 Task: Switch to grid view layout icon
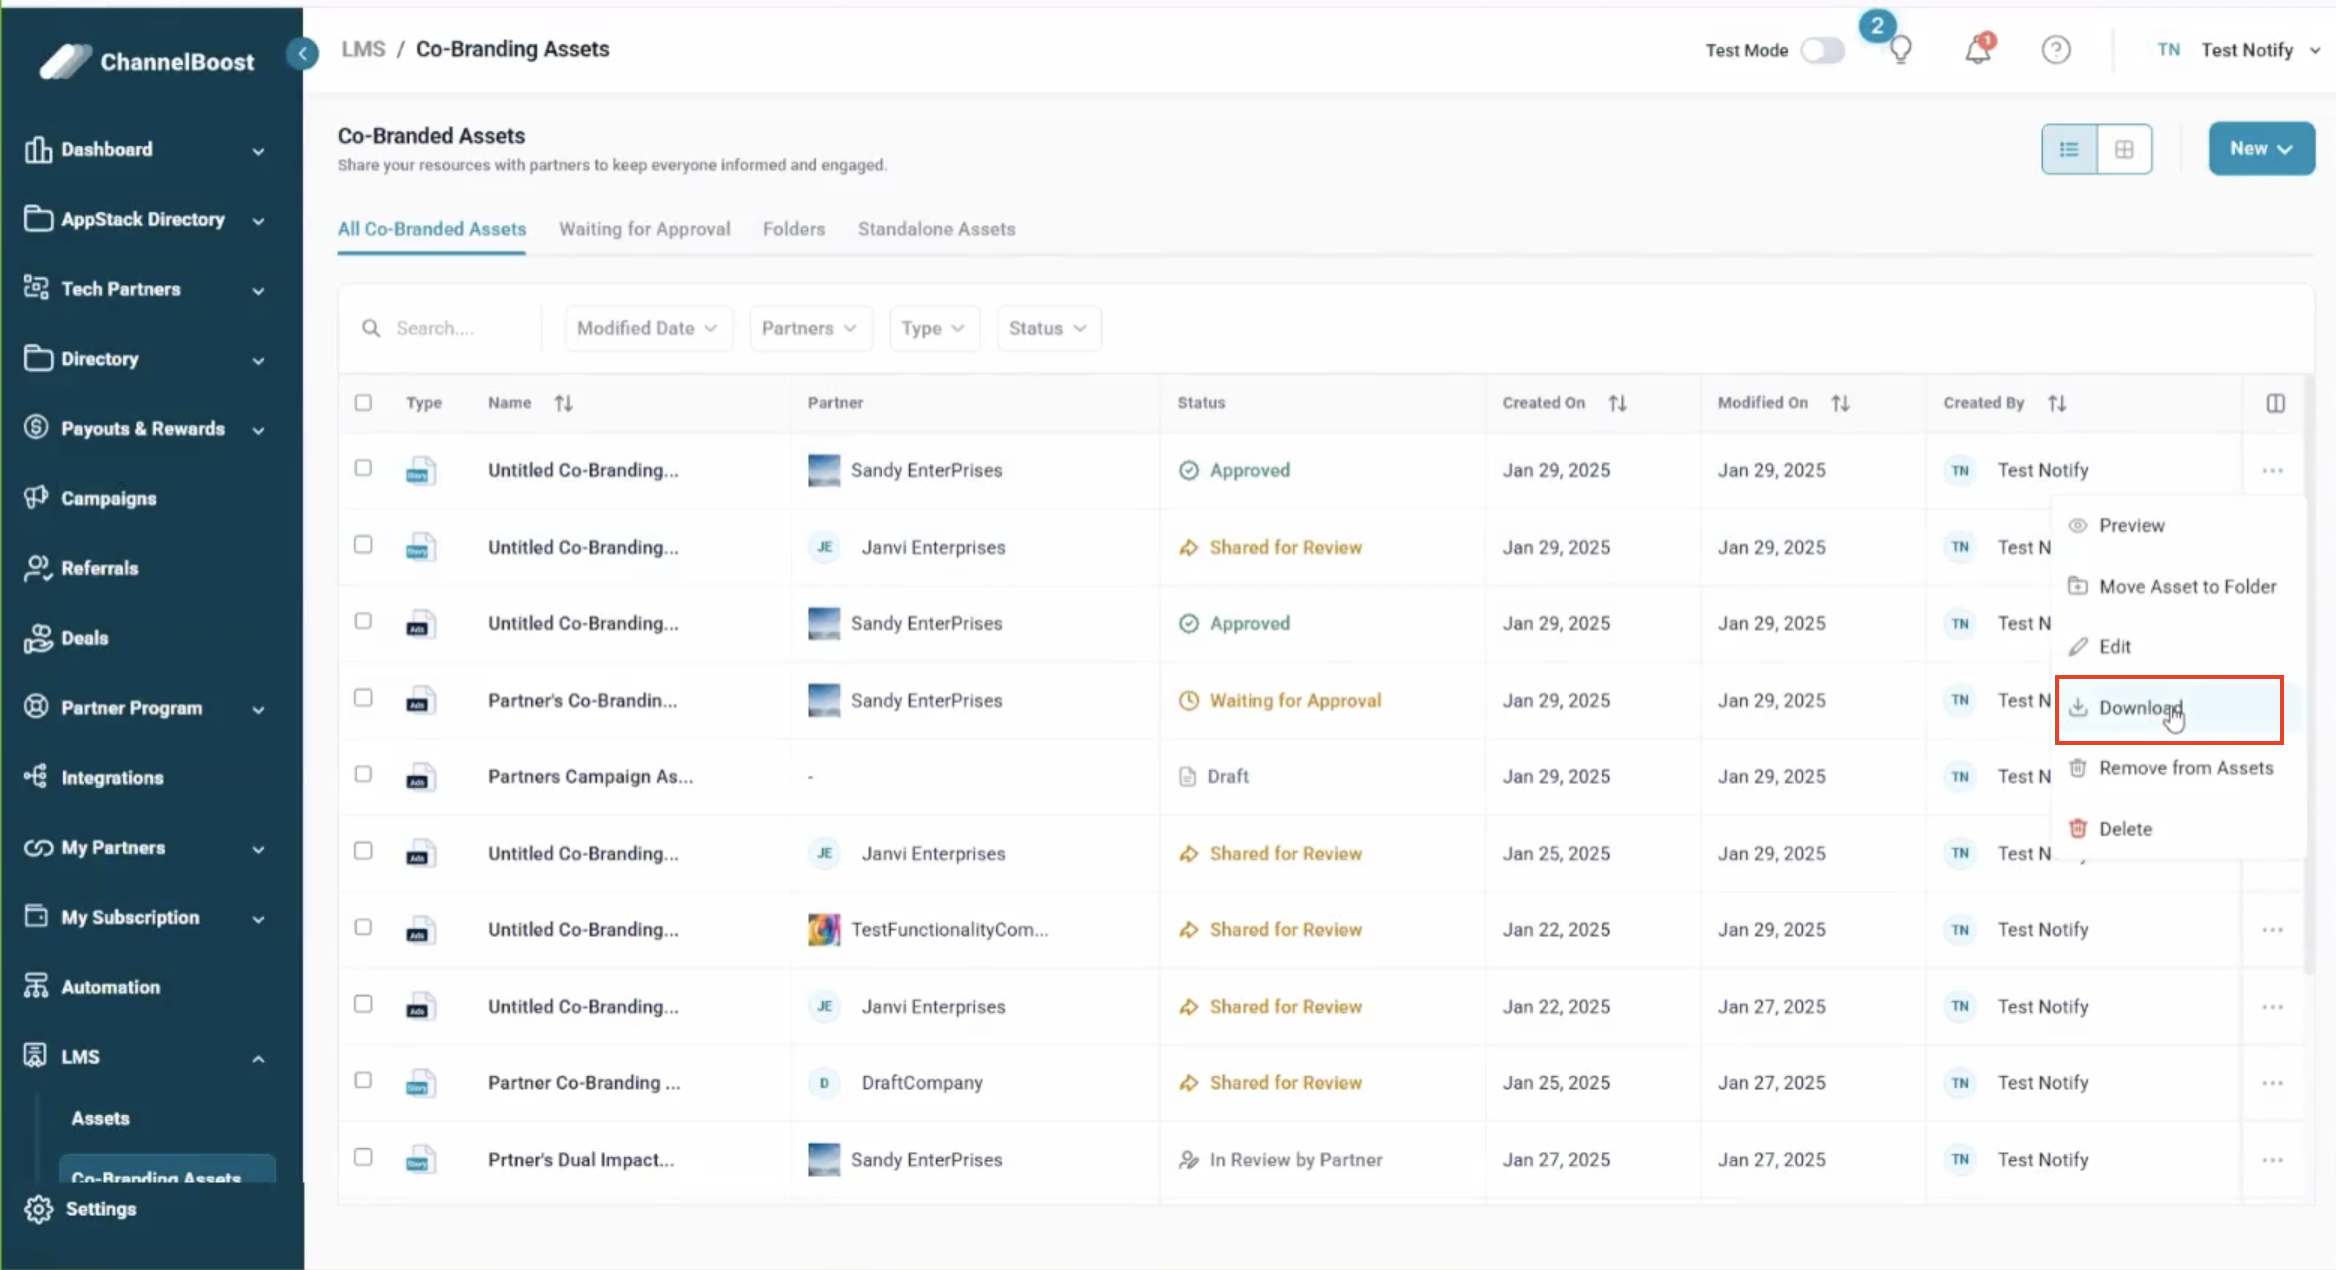tap(2124, 149)
